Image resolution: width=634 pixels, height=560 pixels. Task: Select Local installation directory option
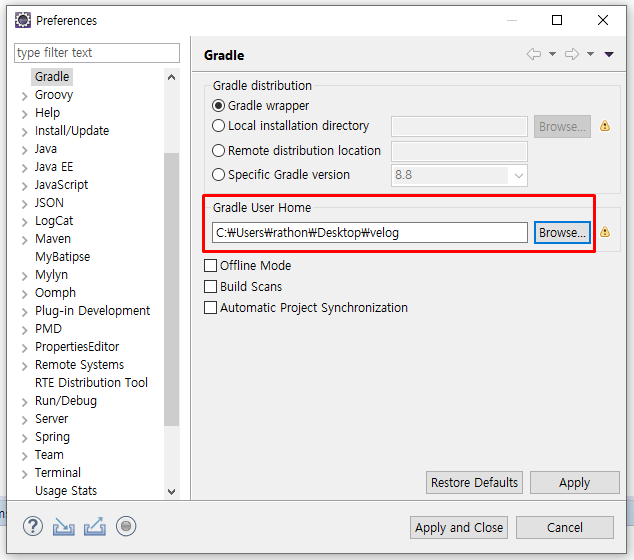click(x=218, y=126)
